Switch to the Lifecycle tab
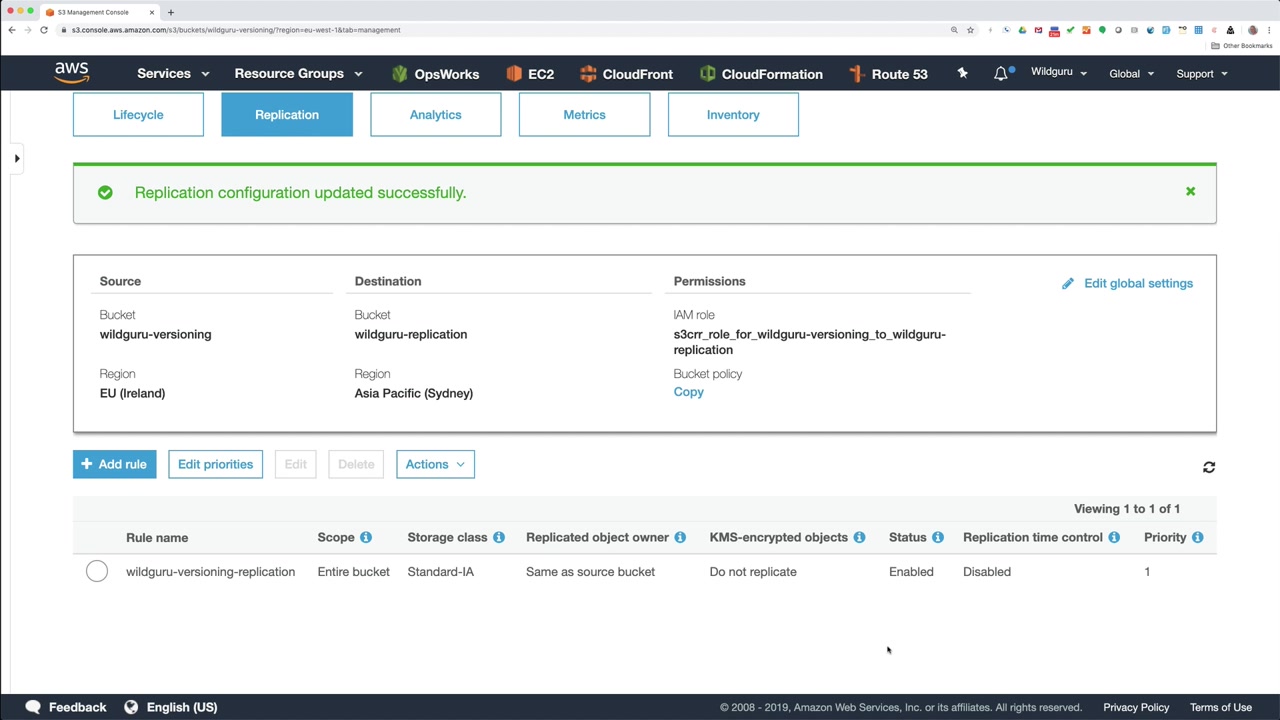 click(138, 114)
